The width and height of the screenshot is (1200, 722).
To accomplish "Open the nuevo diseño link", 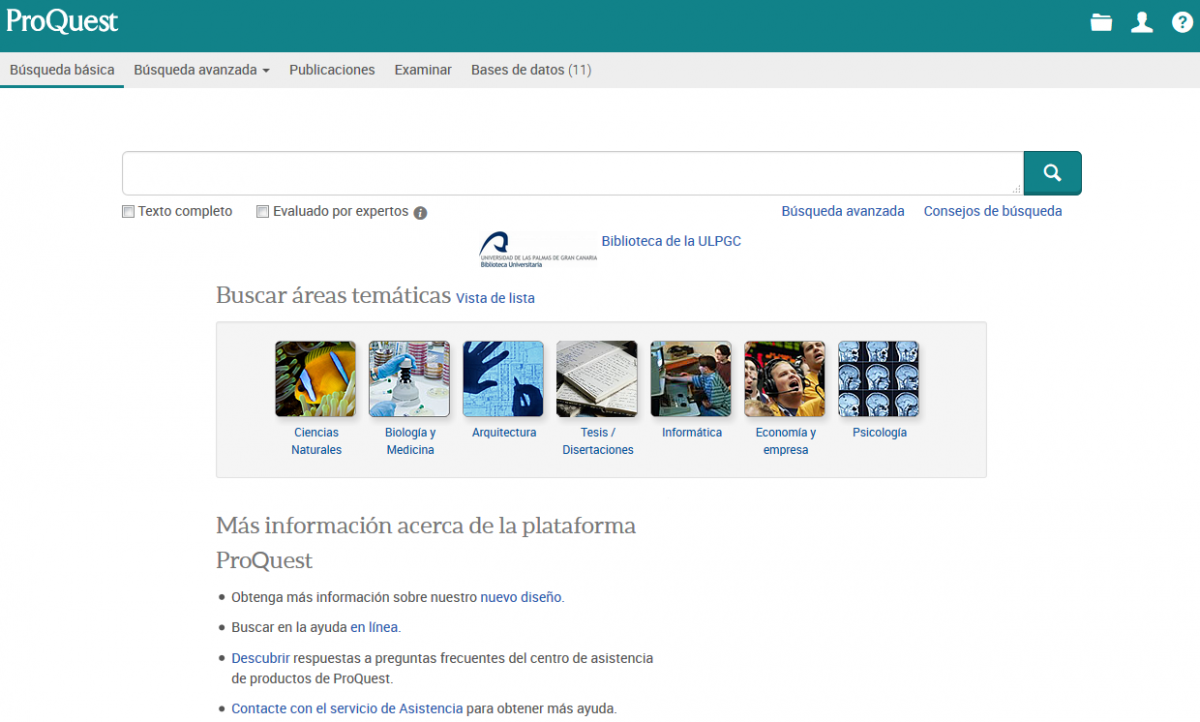I will click(x=521, y=597).
